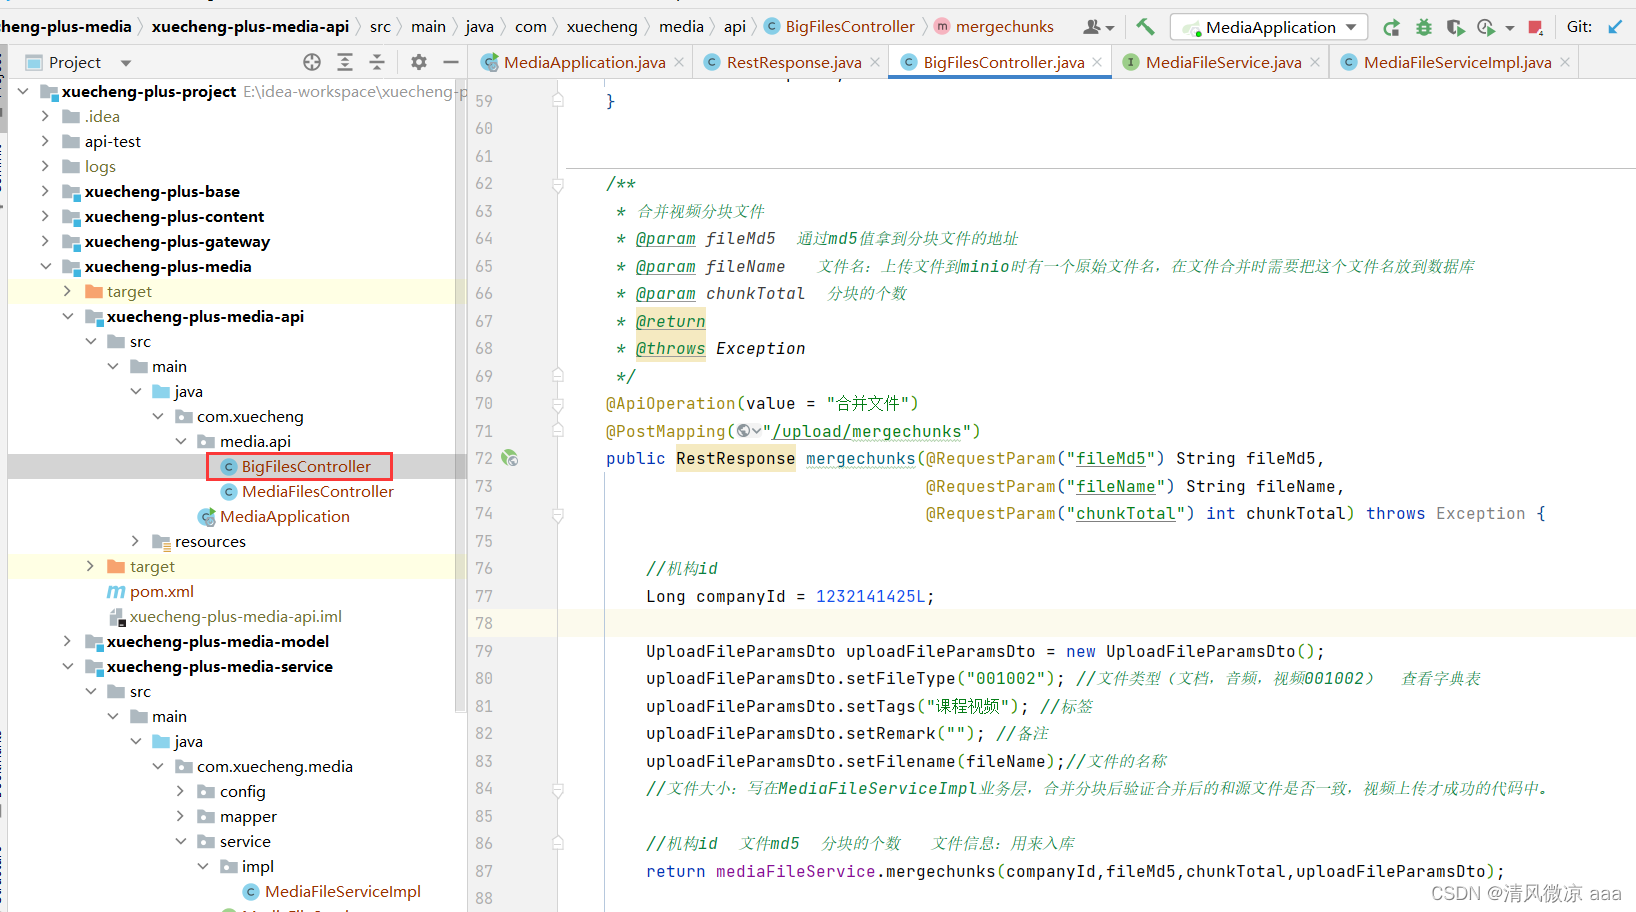The height and width of the screenshot is (912, 1636).
Task: Expand the mapper package
Action: [x=180, y=816]
